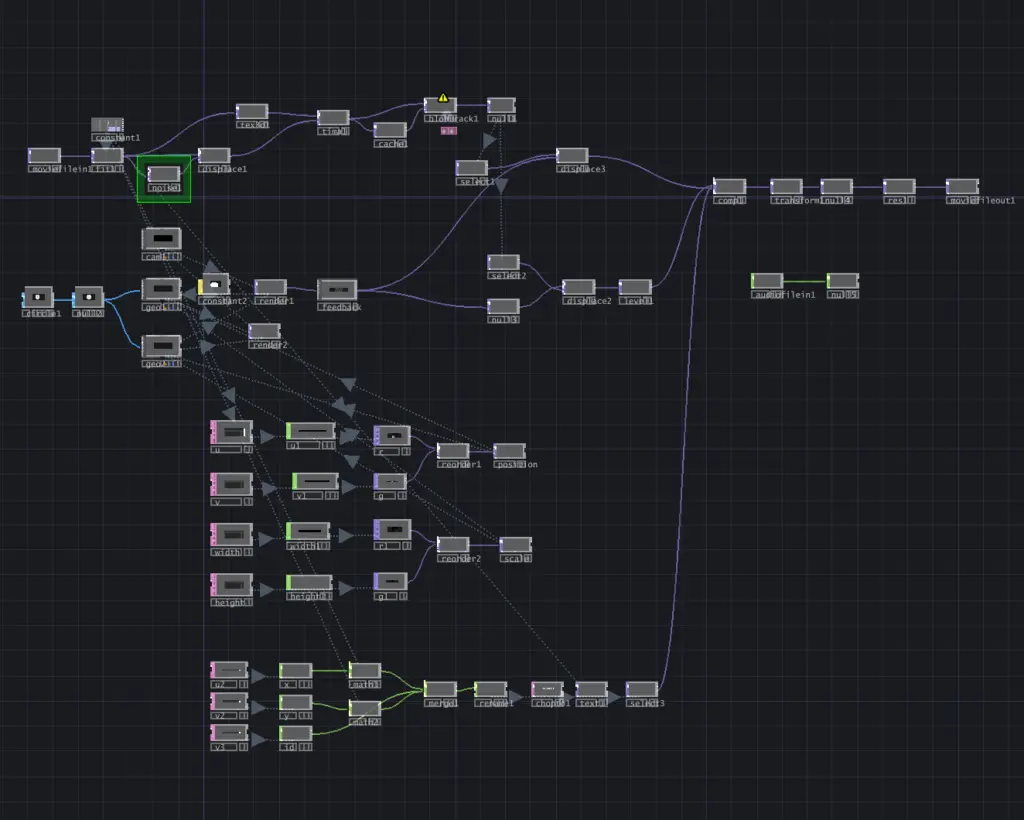Select the pink u node
The height and width of the screenshot is (820, 1024).
(x=231, y=432)
